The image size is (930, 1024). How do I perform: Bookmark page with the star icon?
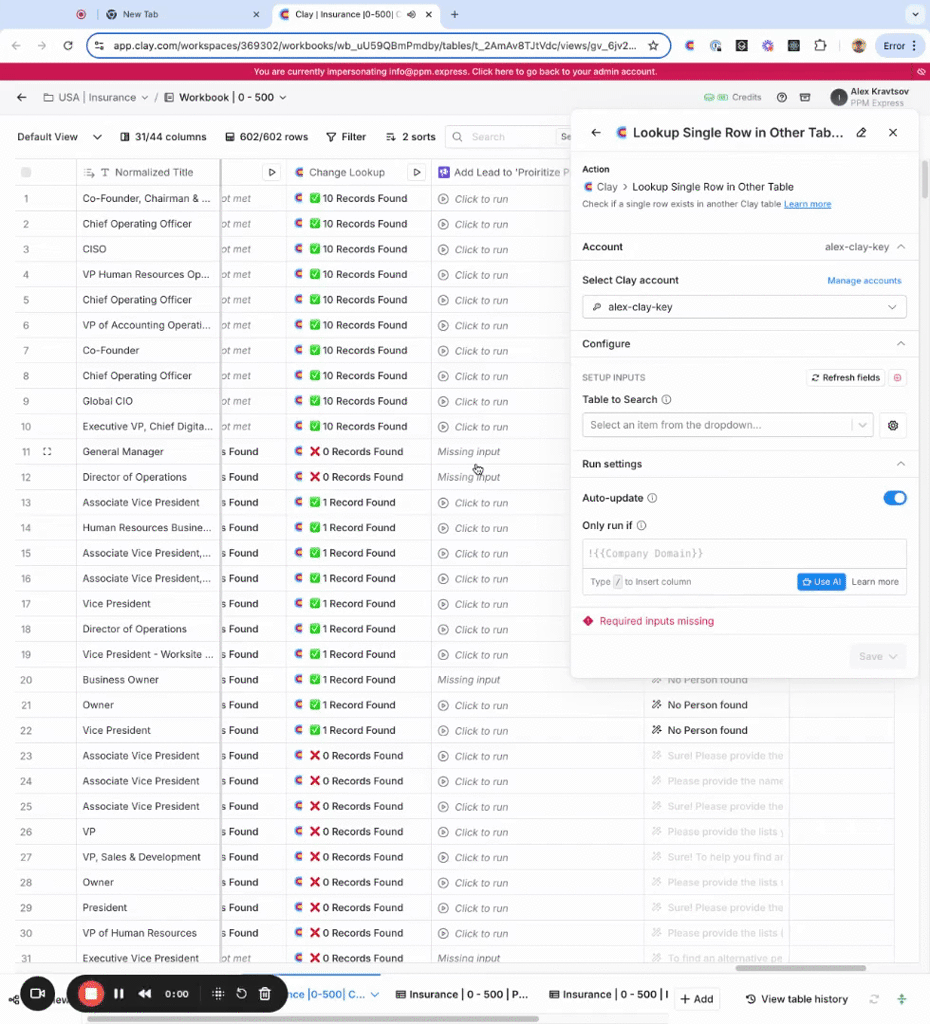pyautogui.click(x=653, y=45)
